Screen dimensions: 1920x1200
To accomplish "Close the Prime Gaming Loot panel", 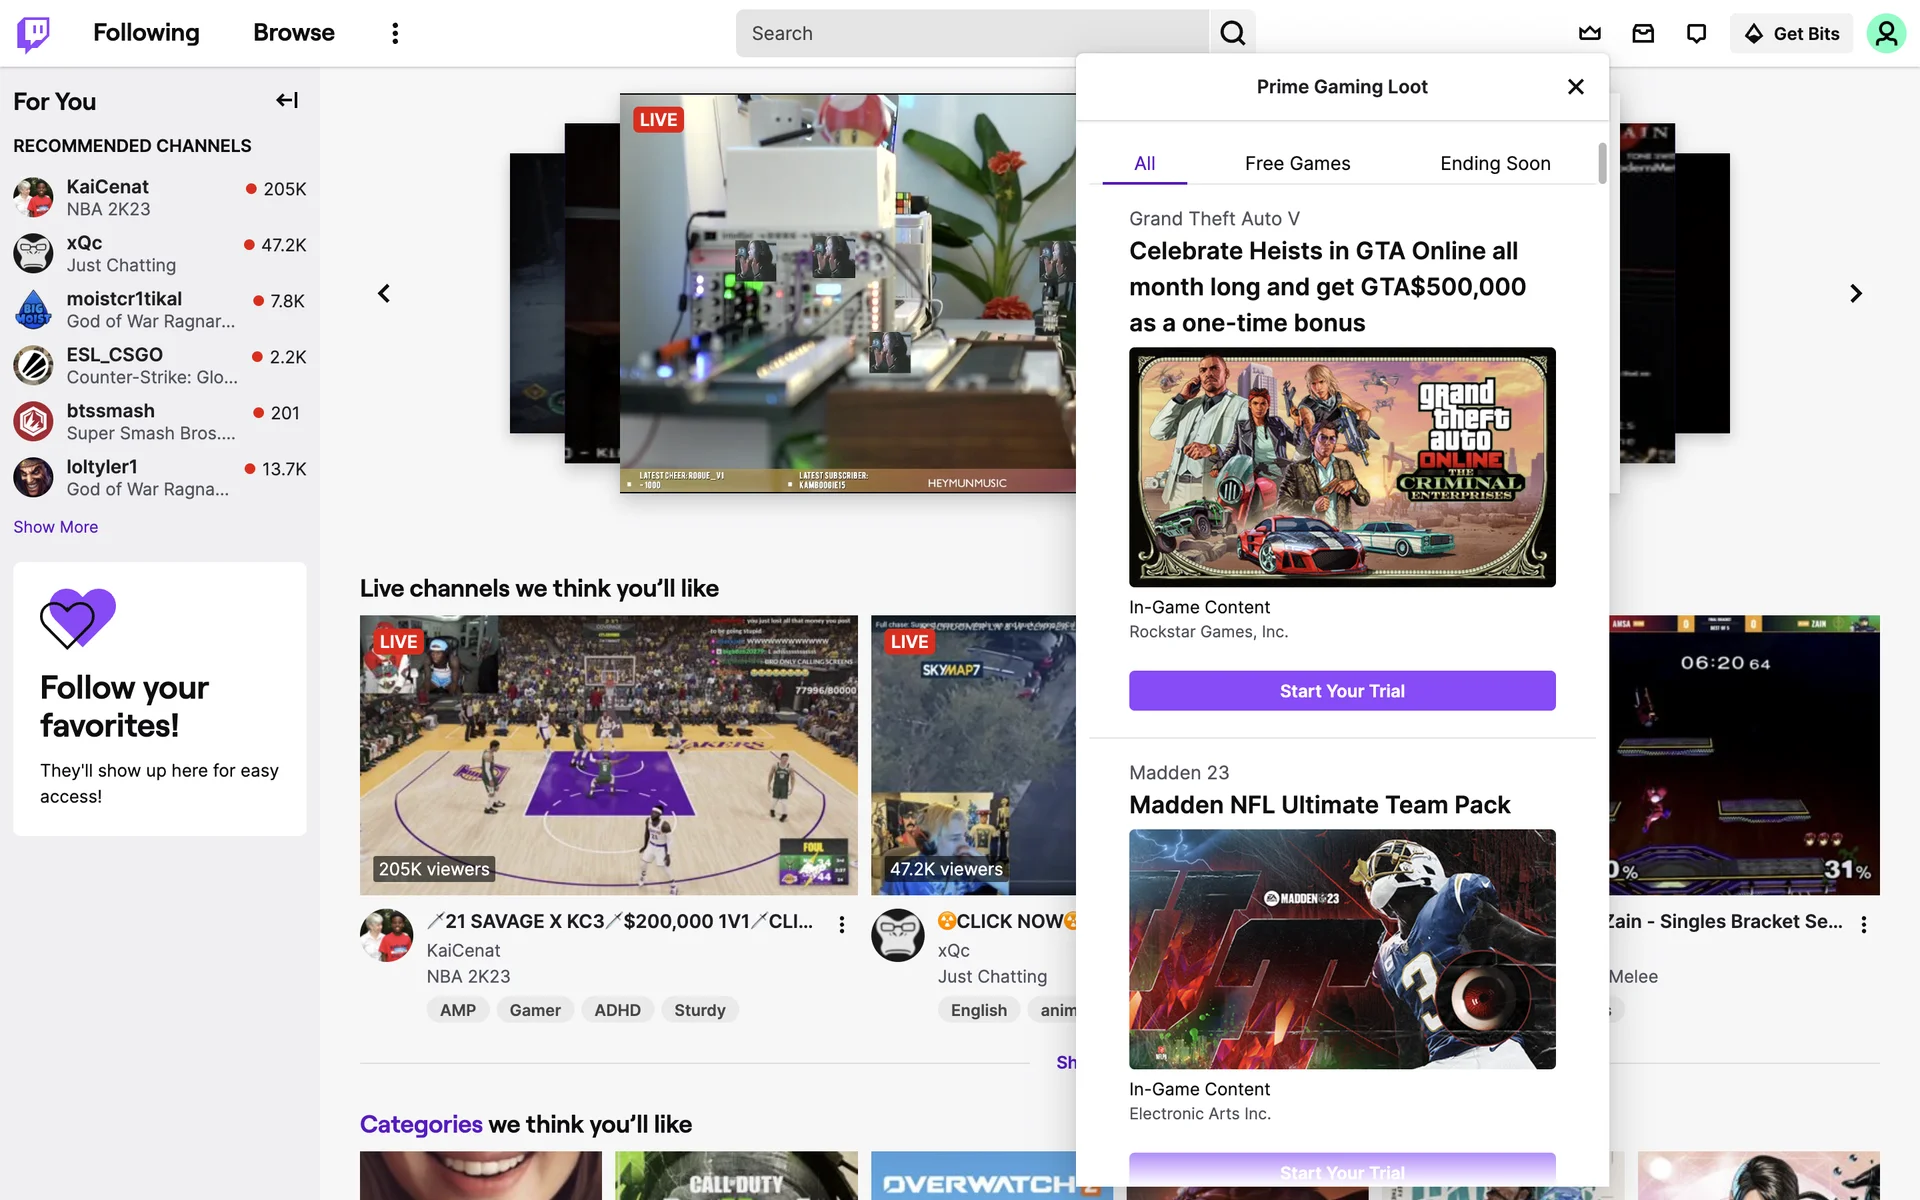I will coord(1575,87).
